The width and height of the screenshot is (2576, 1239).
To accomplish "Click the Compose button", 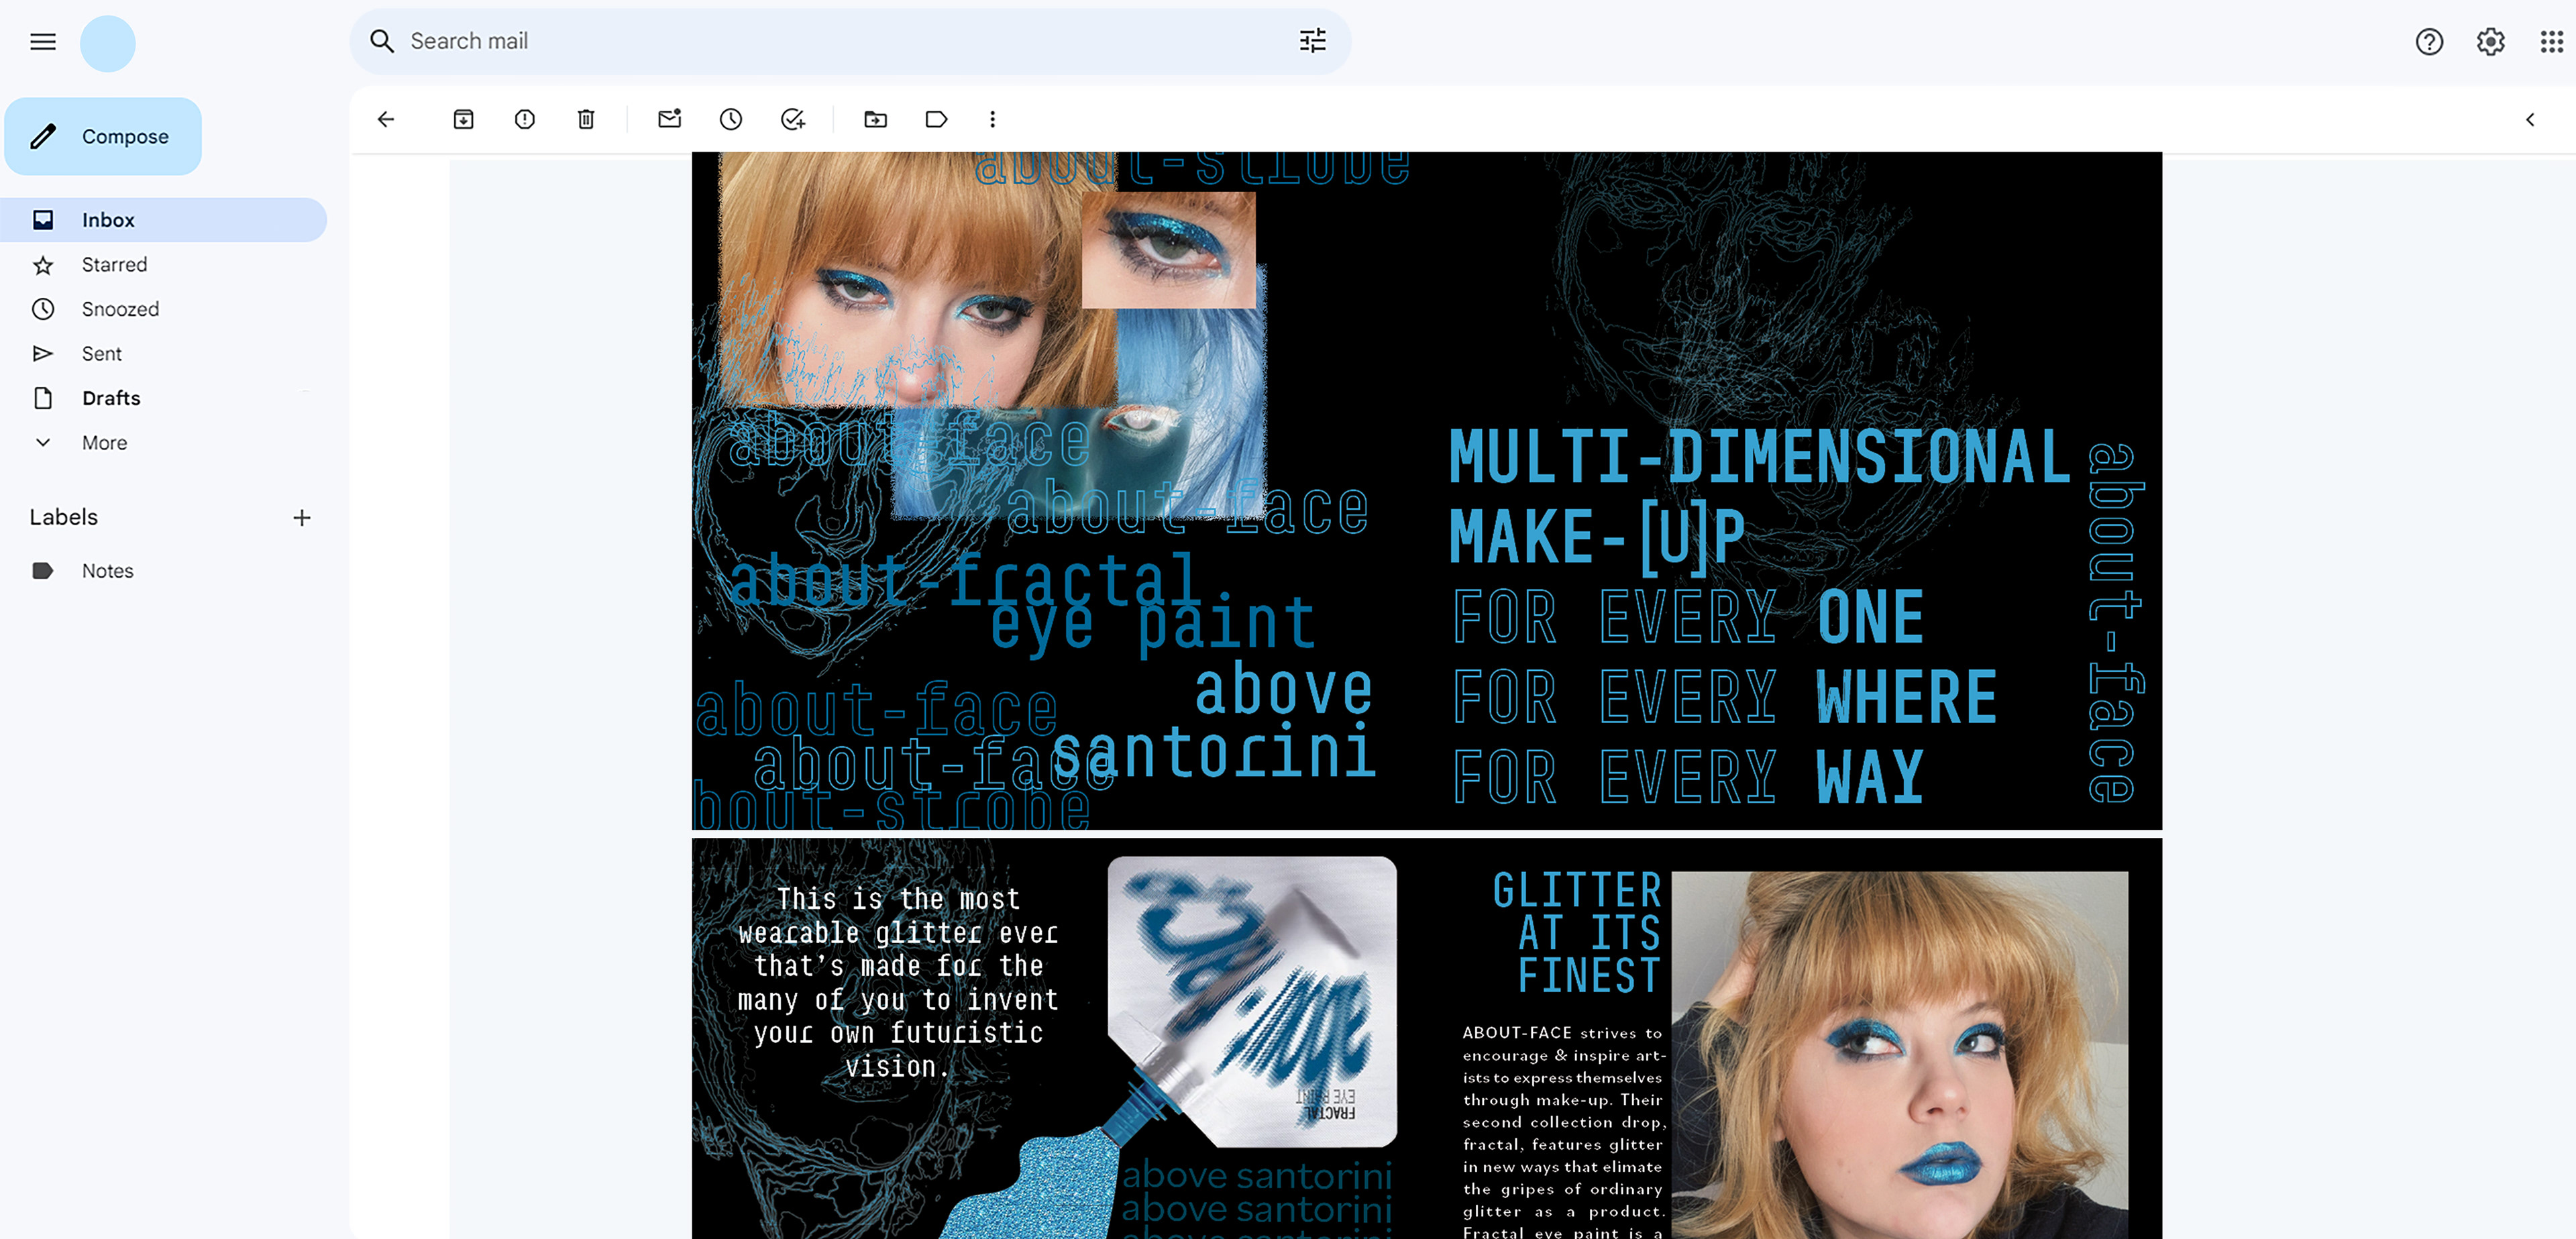I will pos(103,136).
